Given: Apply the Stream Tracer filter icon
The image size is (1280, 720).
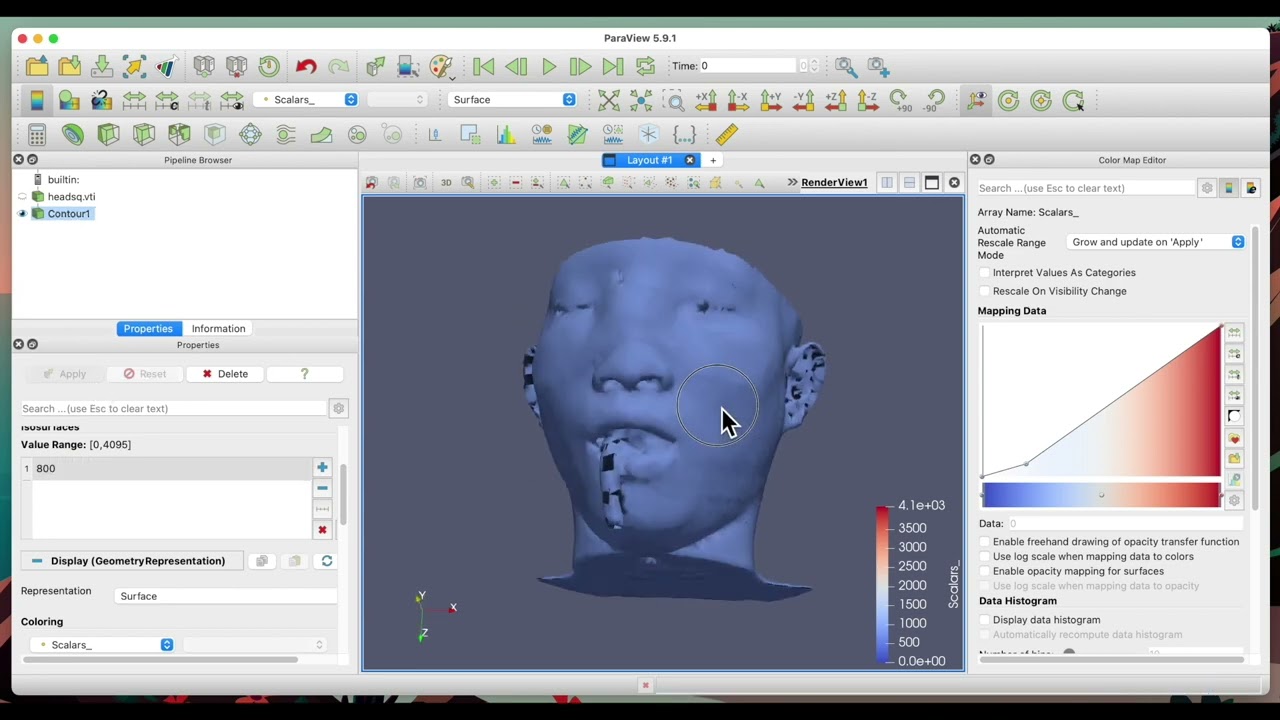Looking at the screenshot, I should coord(286,134).
